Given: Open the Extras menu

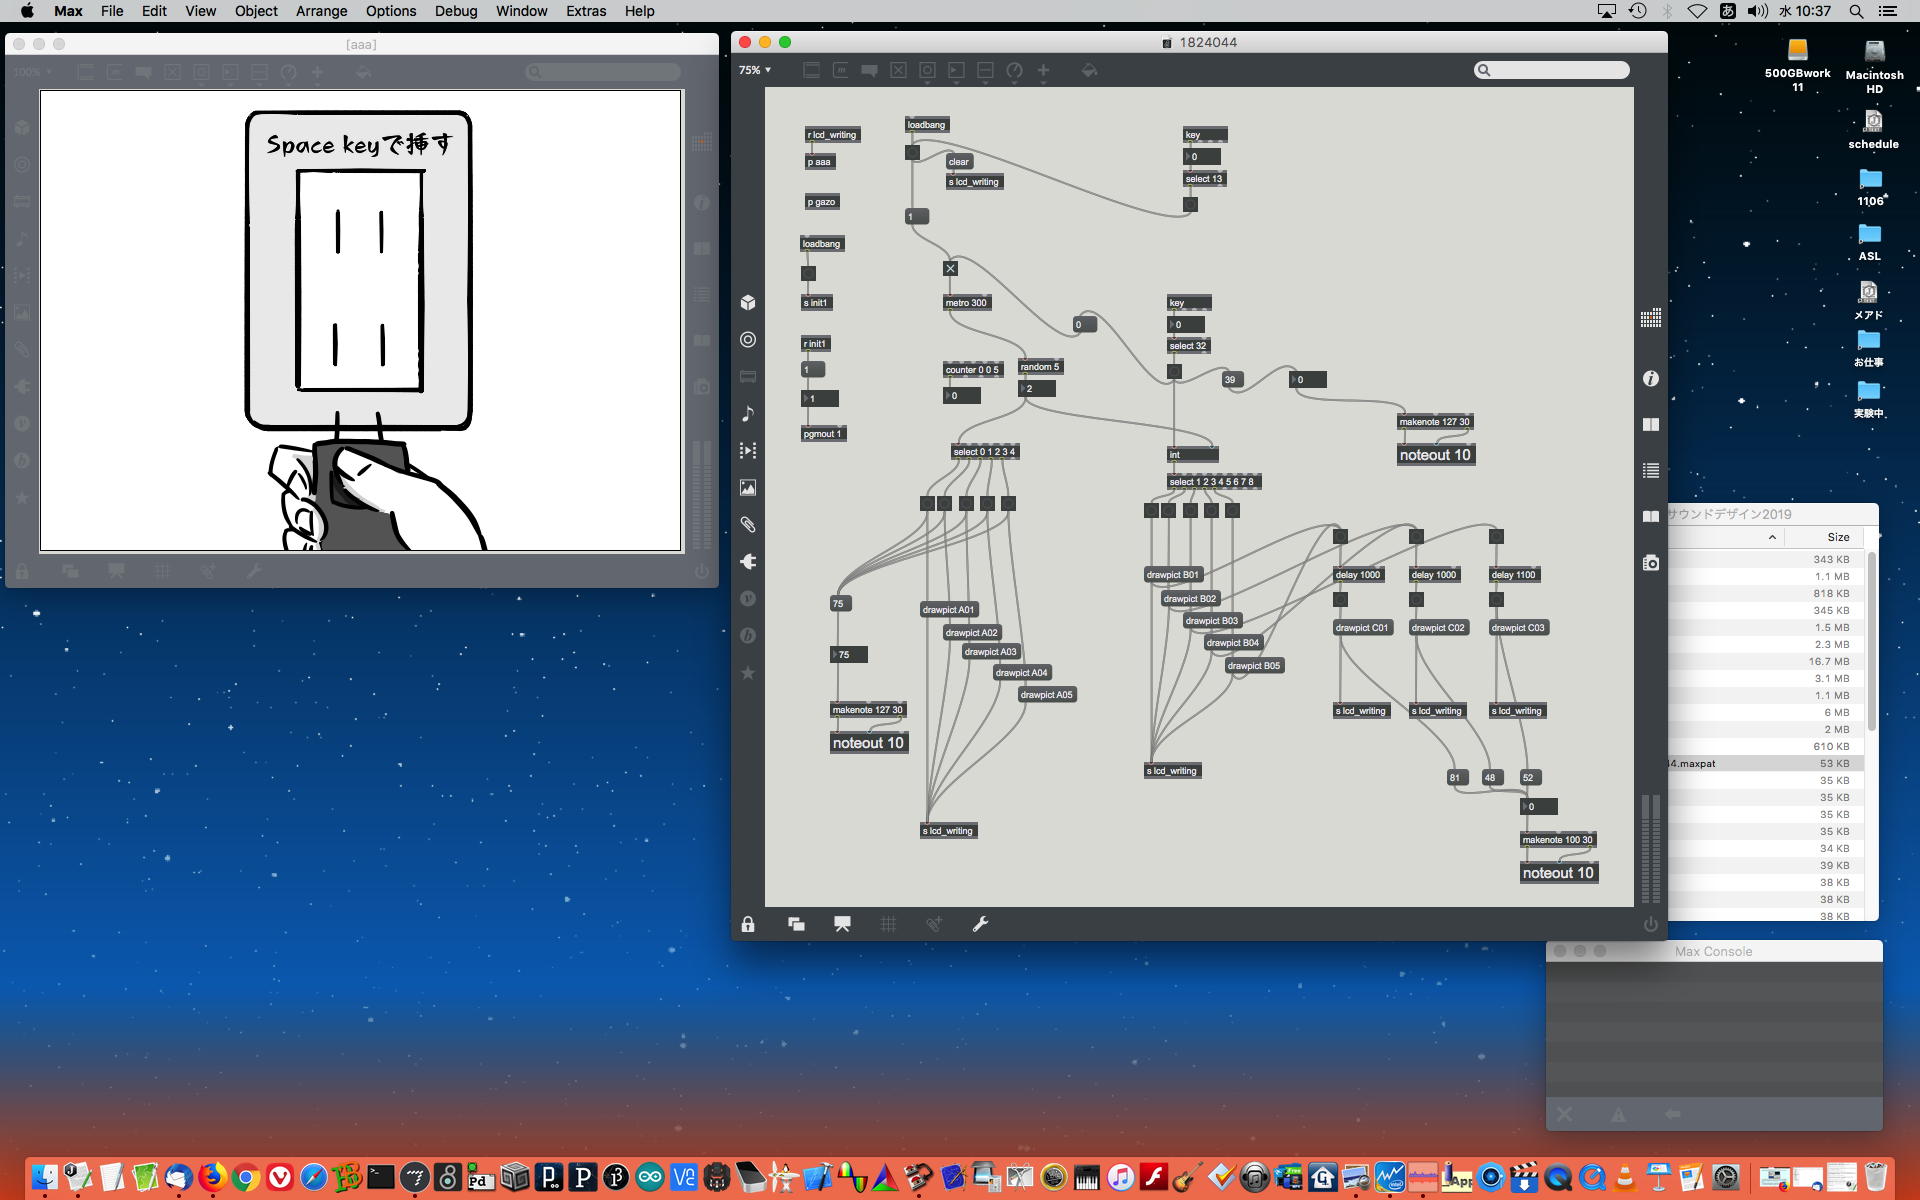Looking at the screenshot, I should click(x=585, y=11).
